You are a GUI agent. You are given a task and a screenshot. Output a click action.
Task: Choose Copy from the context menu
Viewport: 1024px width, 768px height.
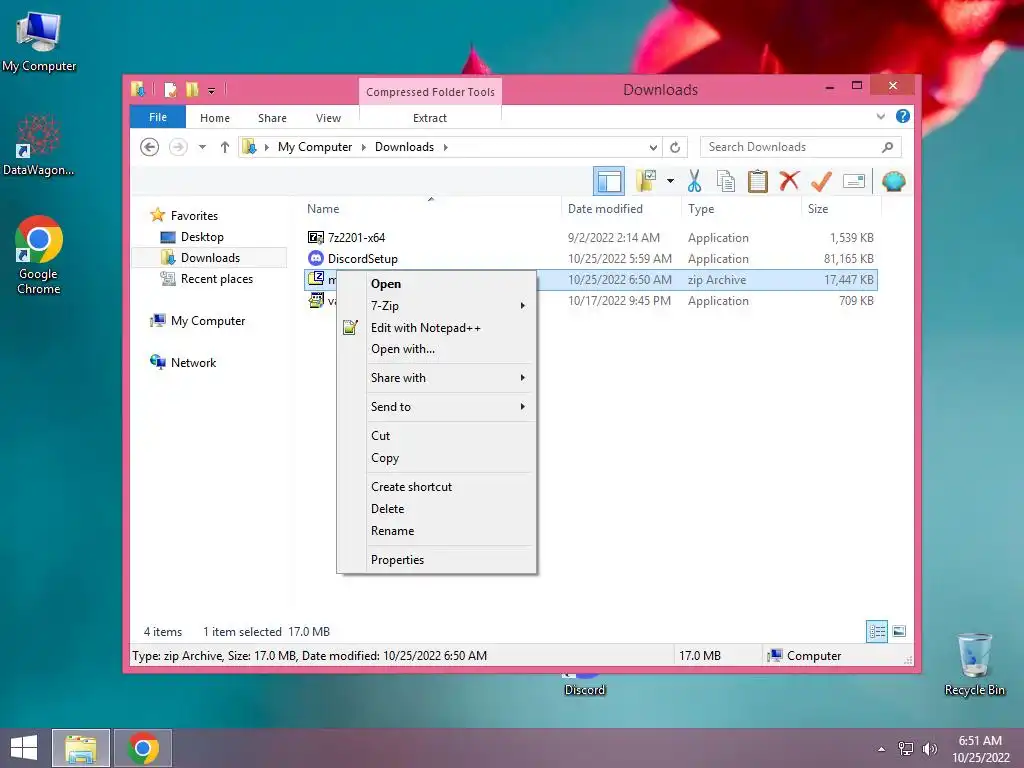436,458
